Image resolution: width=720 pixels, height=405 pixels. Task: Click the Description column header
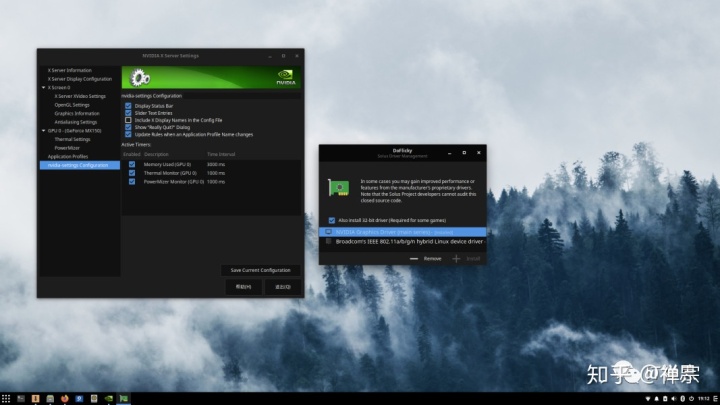[x=156, y=154]
